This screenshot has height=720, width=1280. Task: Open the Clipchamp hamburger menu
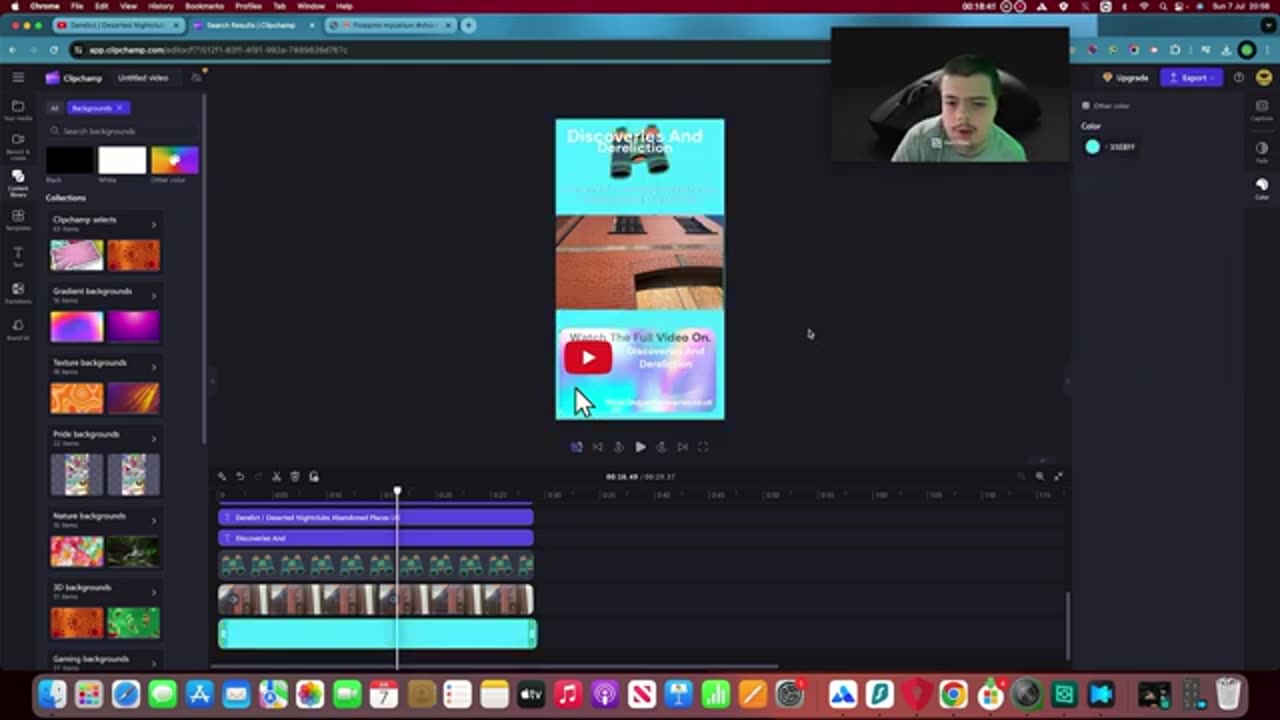point(18,77)
